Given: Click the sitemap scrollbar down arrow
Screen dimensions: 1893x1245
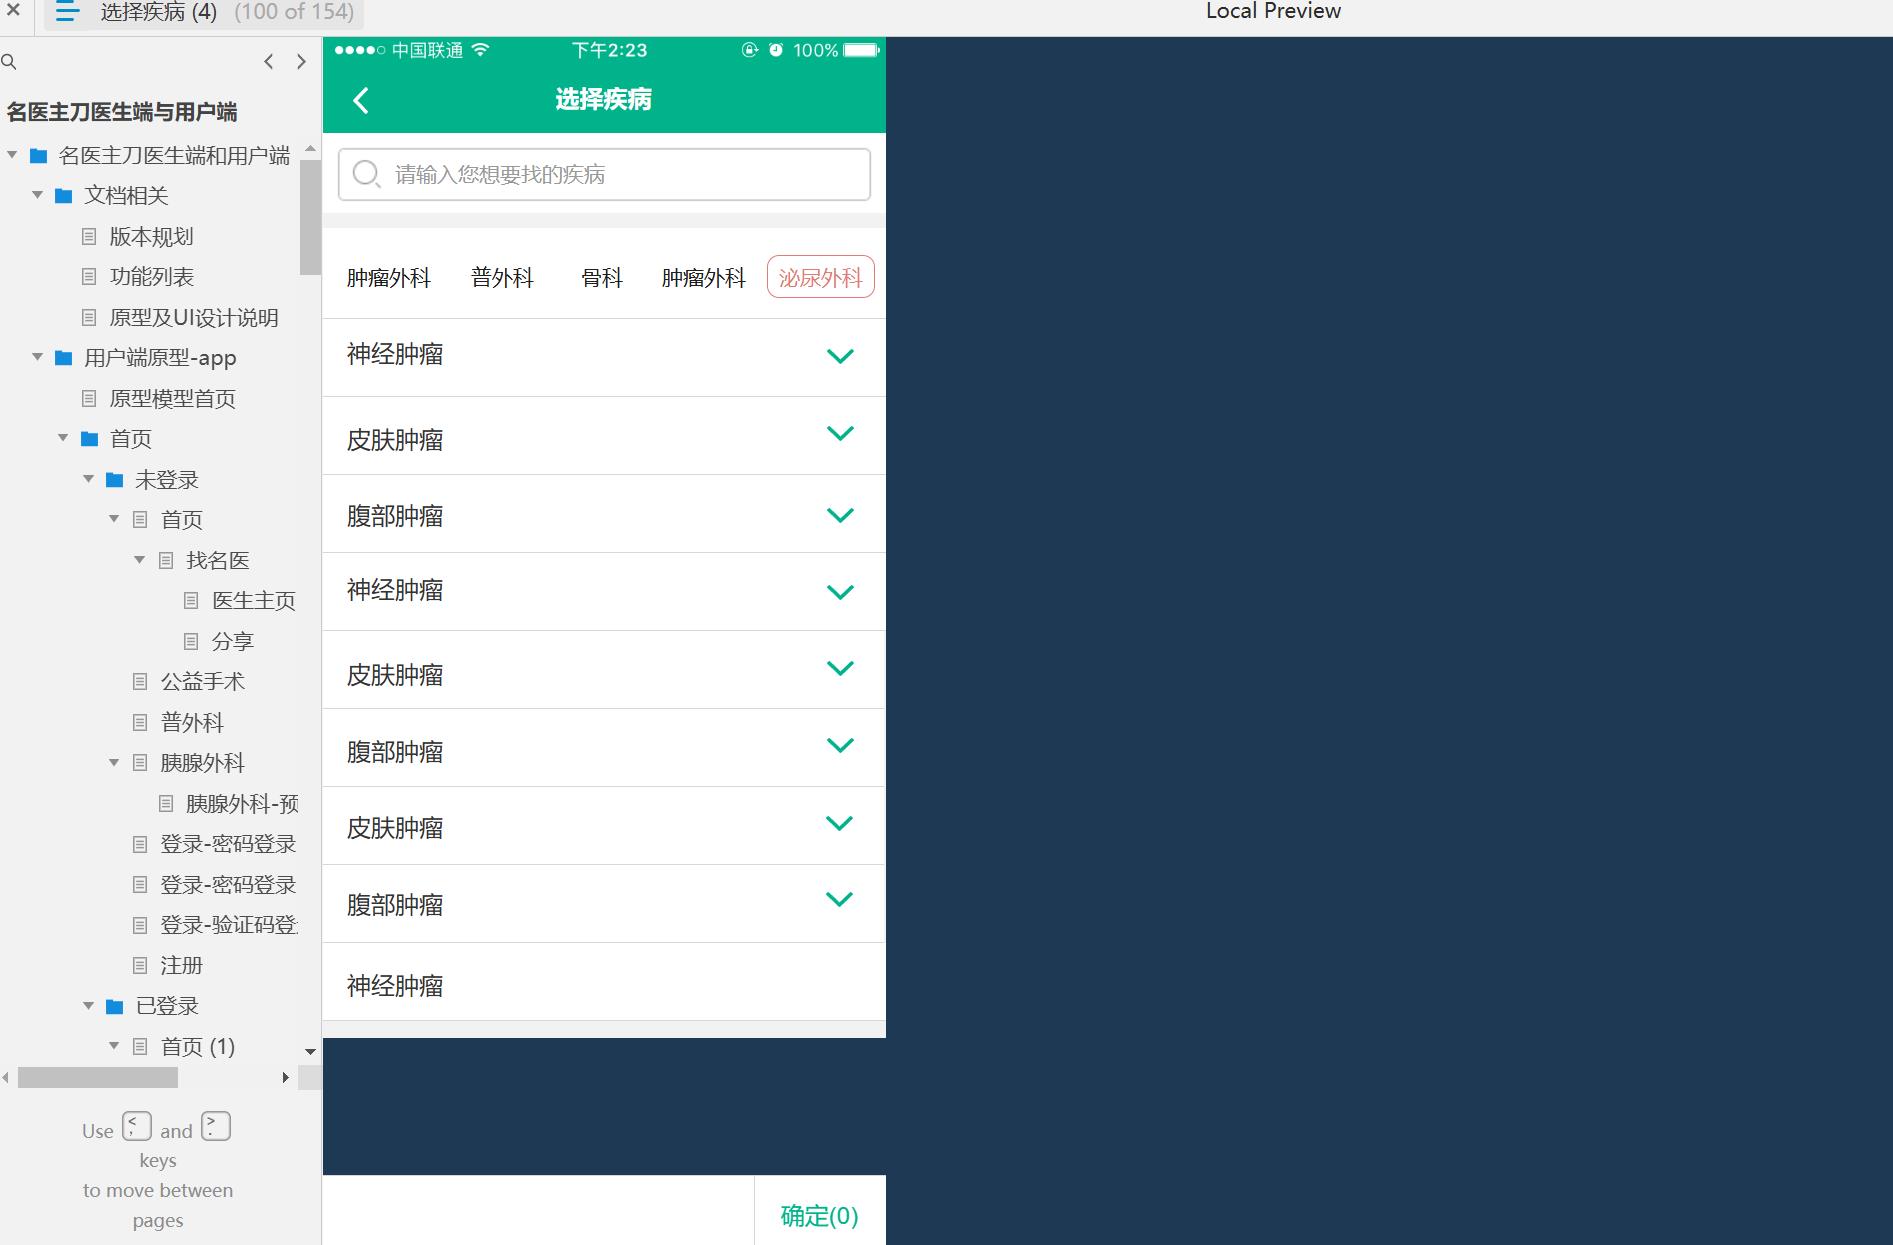Looking at the screenshot, I should click(x=310, y=1051).
